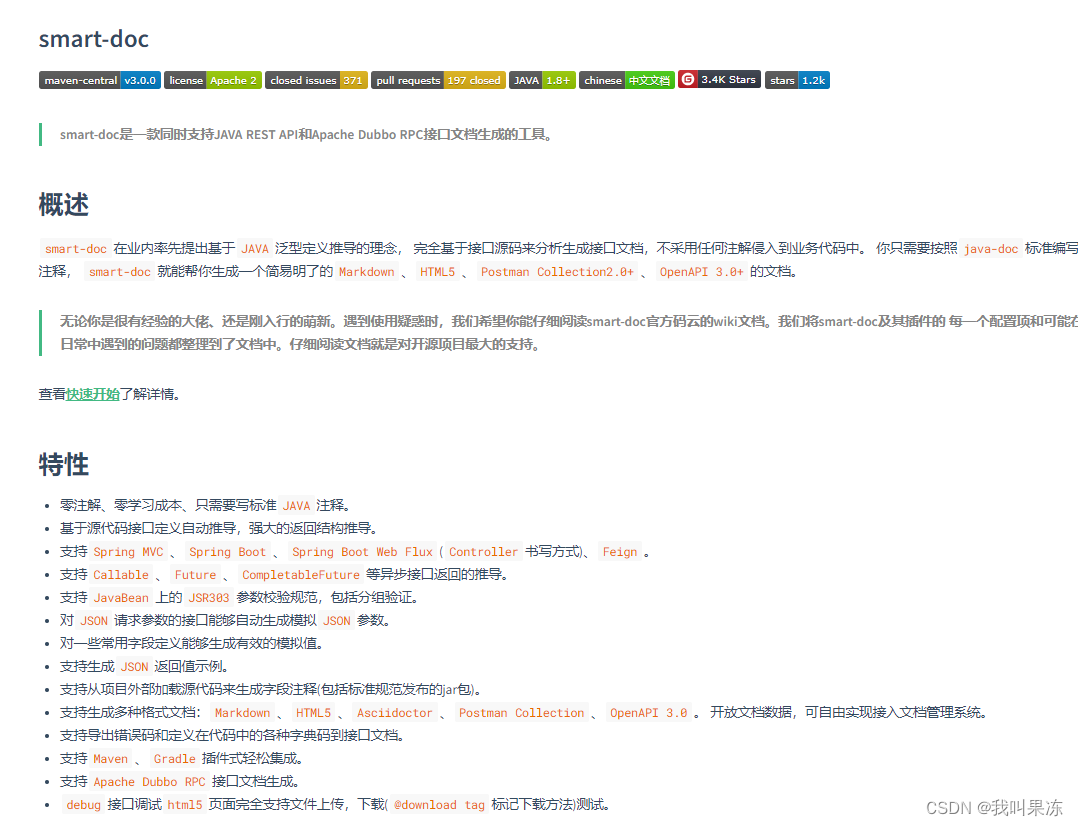Click the quote describing smart-doc as JAVA REST API tool

click(x=306, y=135)
